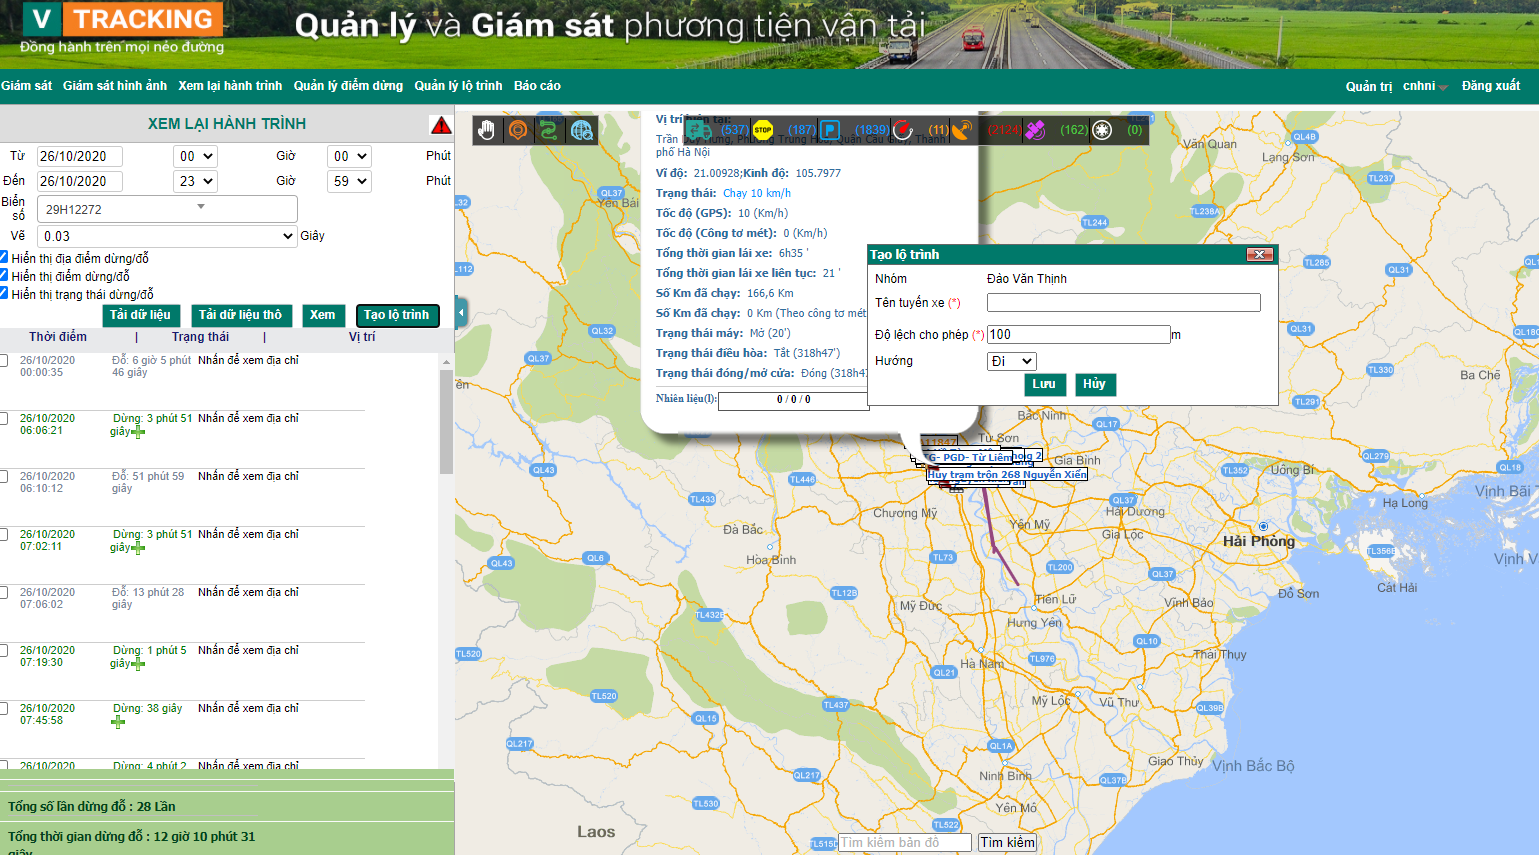Image resolution: width=1539 pixels, height=855 pixels.
Task: Uncheck Hiển thị địa điểm dừng/đỗ checkbox
Action: pyautogui.click(x=4, y=257)
